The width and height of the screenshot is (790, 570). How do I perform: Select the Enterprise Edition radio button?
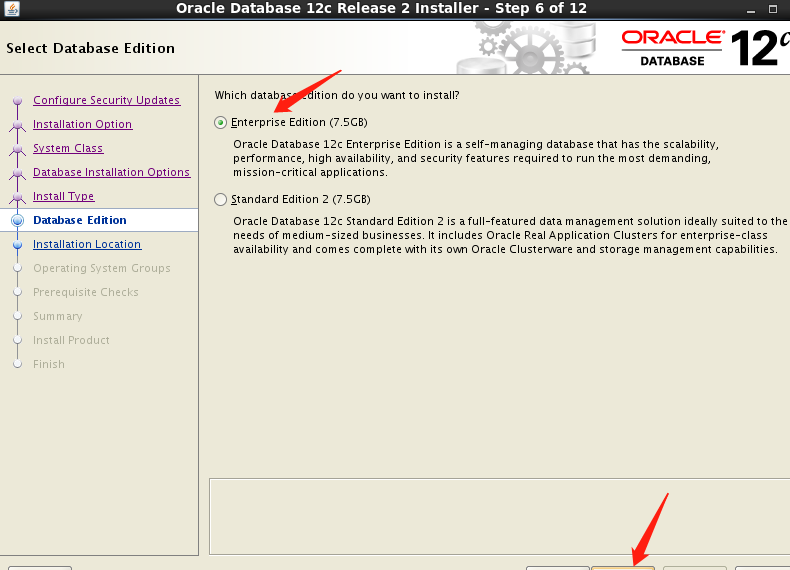pos(220,122)
